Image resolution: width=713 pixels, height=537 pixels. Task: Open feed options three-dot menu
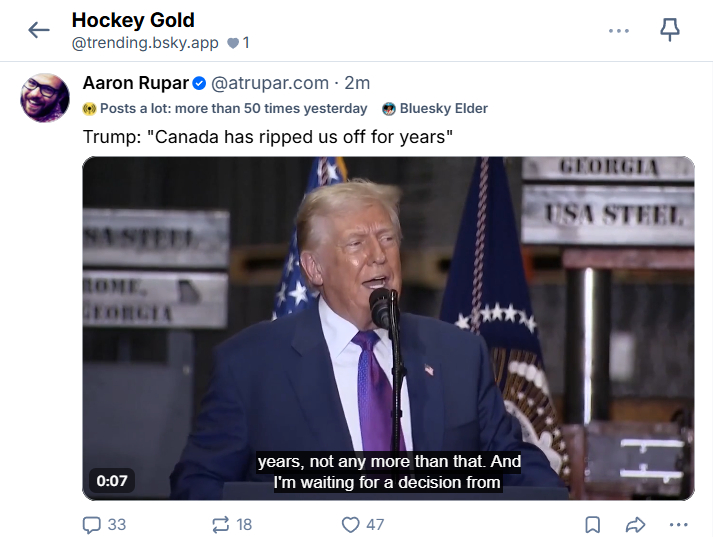619,30
